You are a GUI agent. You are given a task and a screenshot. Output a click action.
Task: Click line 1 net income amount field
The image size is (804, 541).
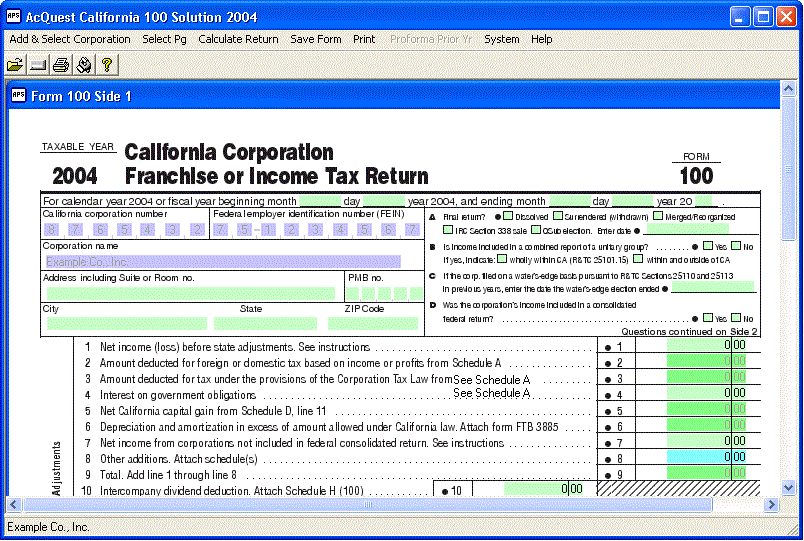[707, 345]
